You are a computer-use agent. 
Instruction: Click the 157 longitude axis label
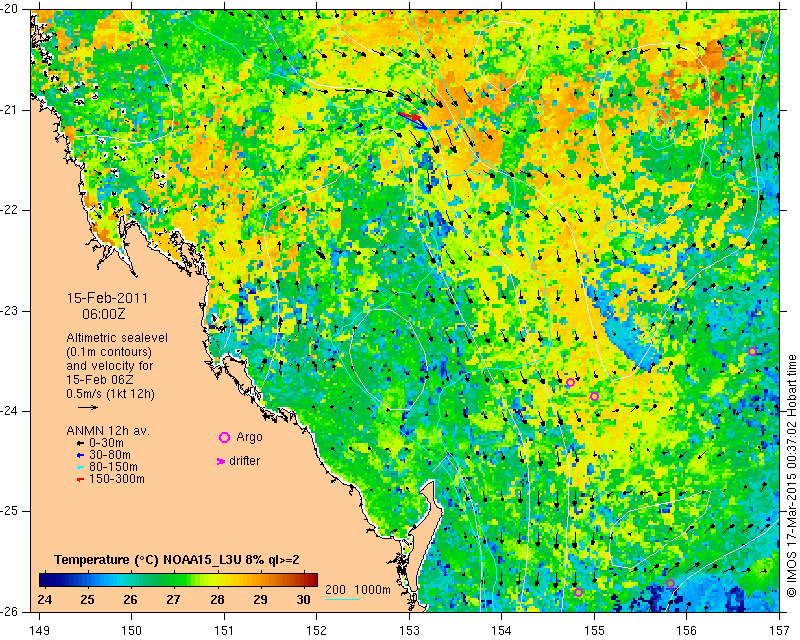point(780,631)
